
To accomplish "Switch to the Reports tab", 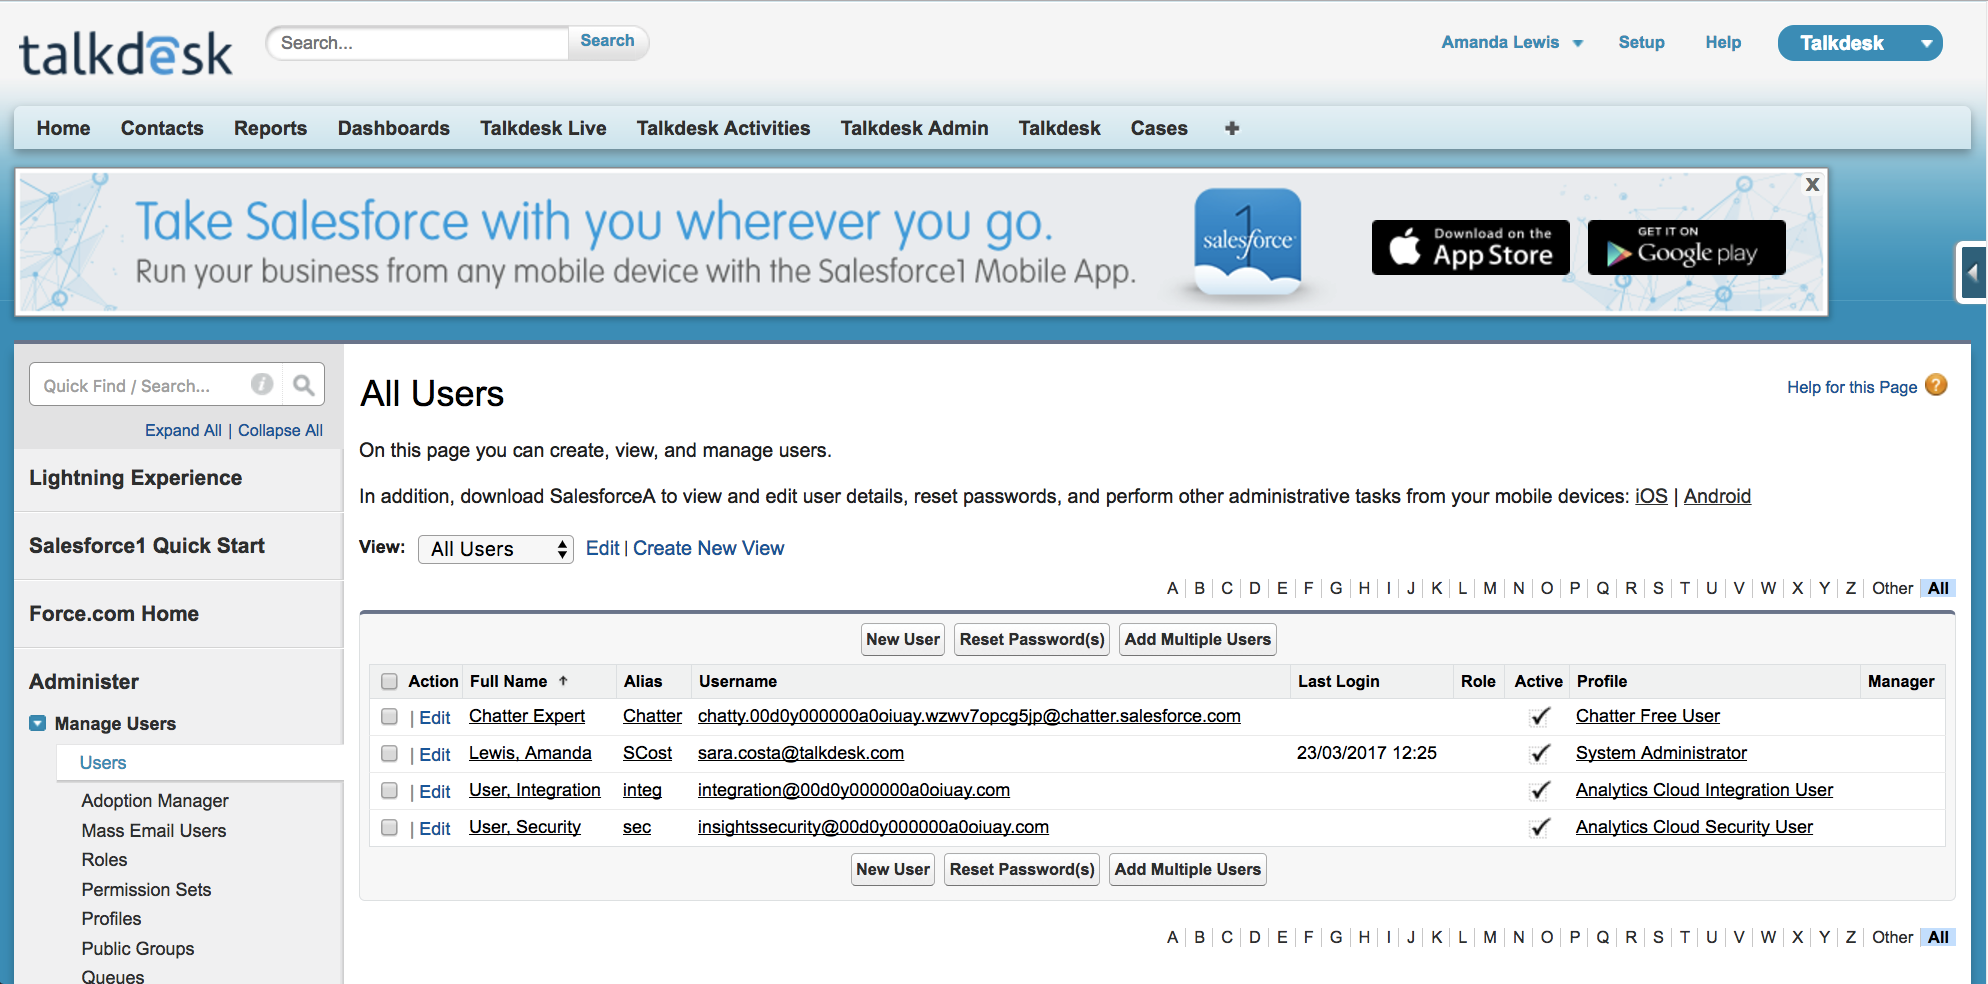I will (x=270, y=128).
